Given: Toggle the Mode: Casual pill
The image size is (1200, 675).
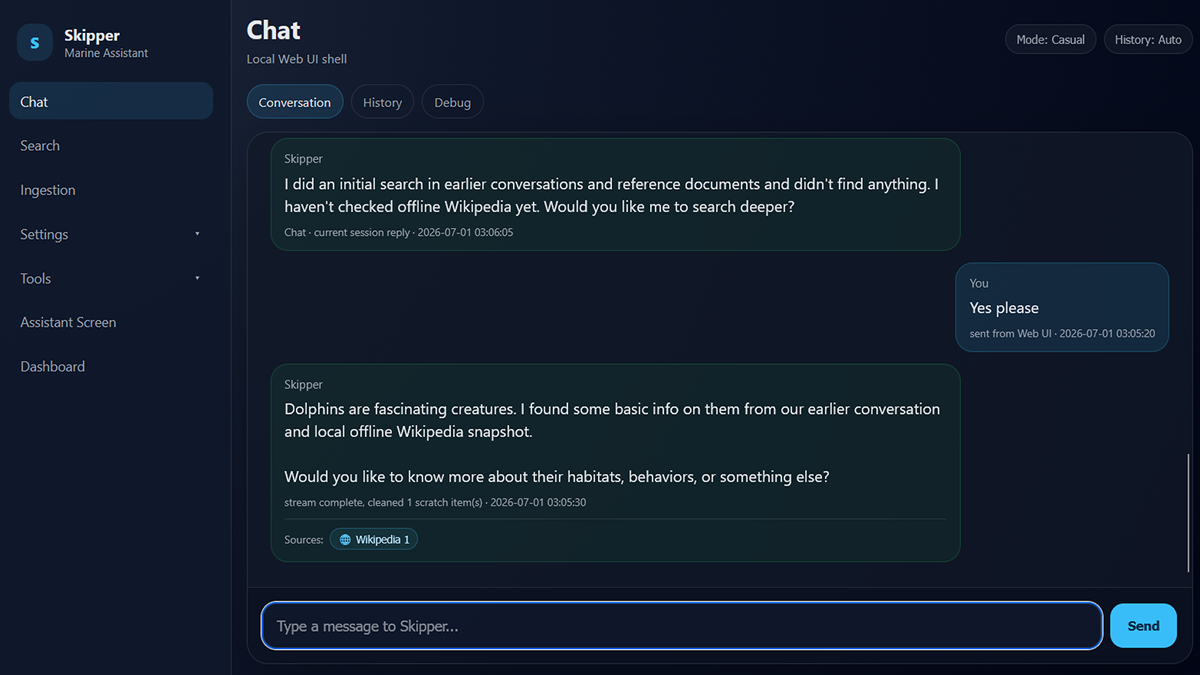Looking at the screenshot, I should coord(1051,40).
